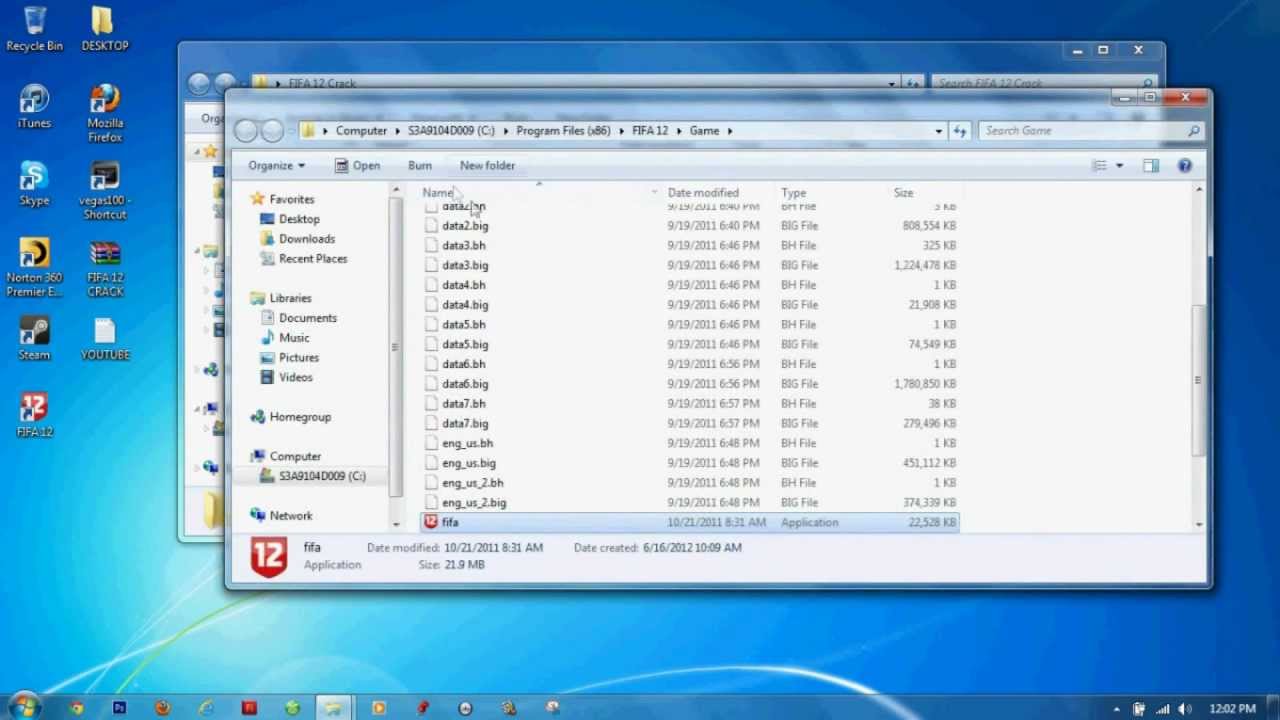Viewport: 1280px width, 720px height.
Task: Open the Explorer help button
Action: 1184,166
